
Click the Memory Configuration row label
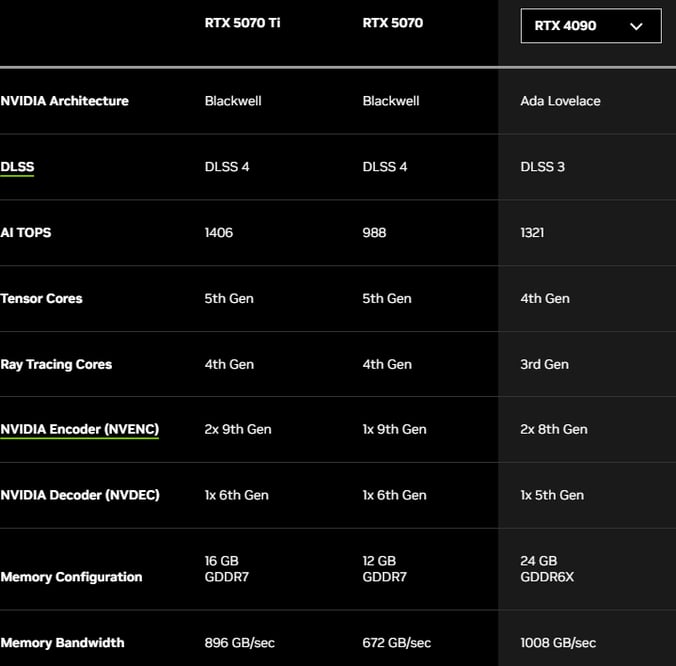(71, 577)
